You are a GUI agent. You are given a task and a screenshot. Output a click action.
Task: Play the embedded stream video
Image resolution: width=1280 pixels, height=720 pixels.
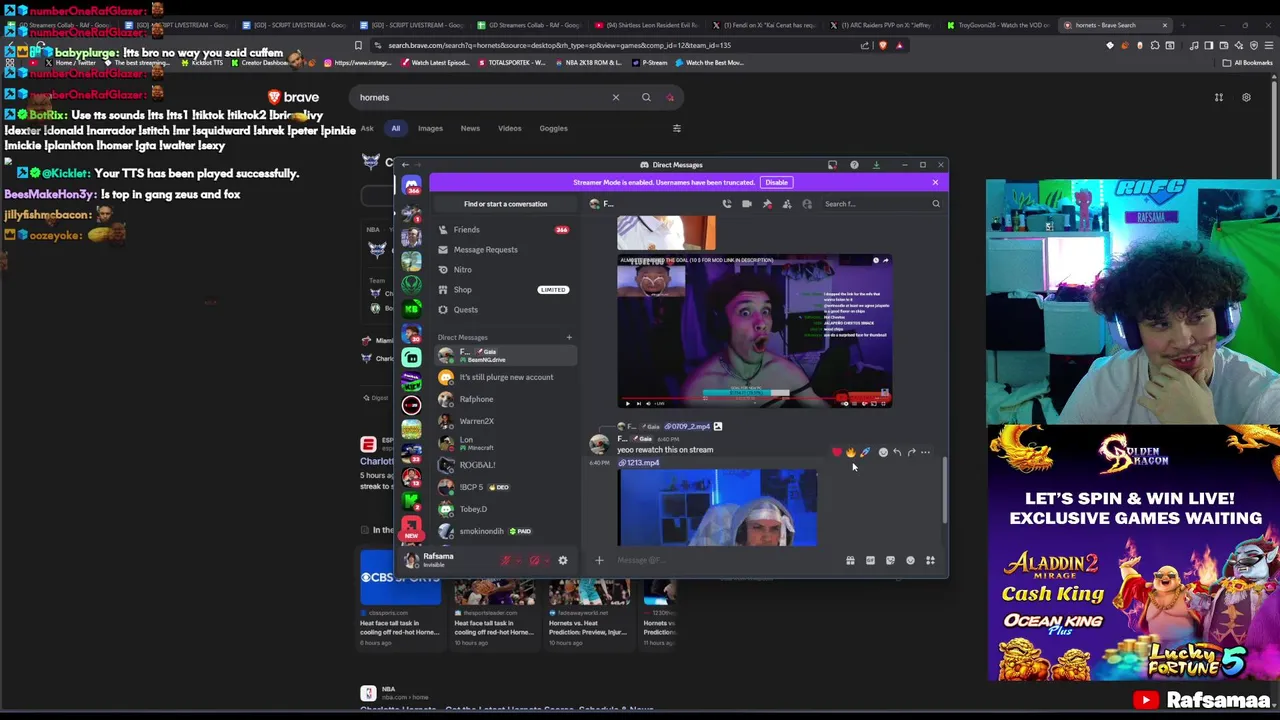pos(628,403)
